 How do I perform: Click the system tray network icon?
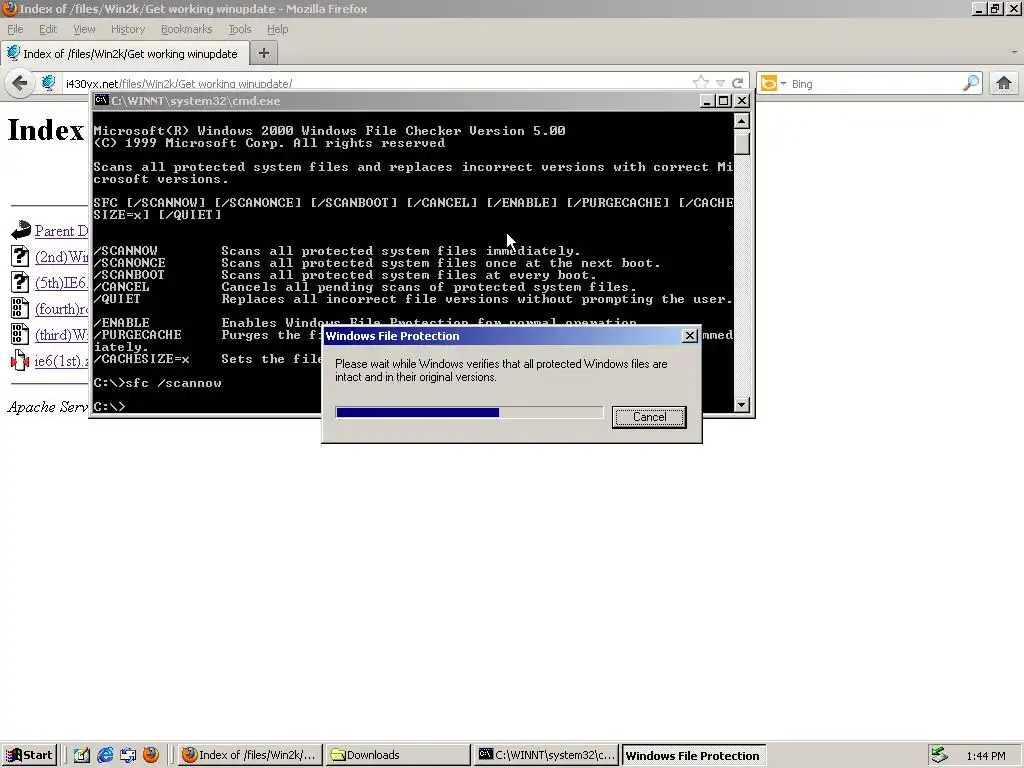939,755
